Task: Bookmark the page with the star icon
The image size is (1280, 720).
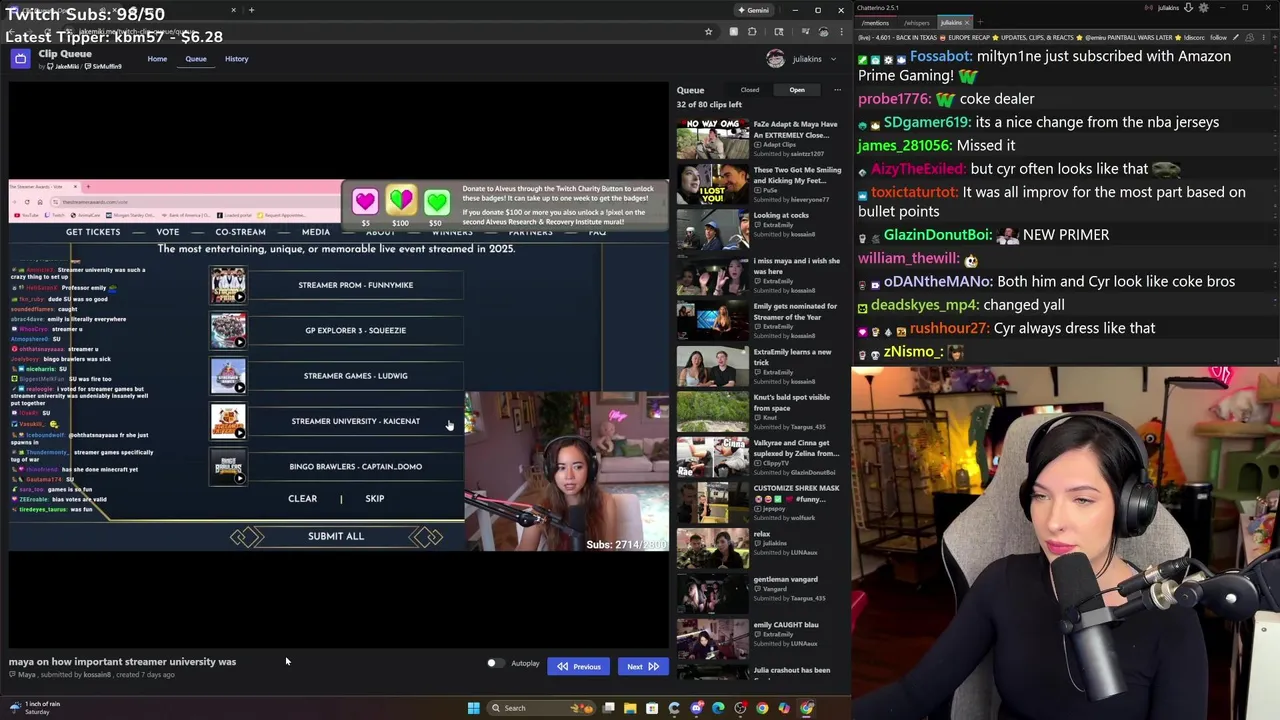Action: click(x=708, y=32)
